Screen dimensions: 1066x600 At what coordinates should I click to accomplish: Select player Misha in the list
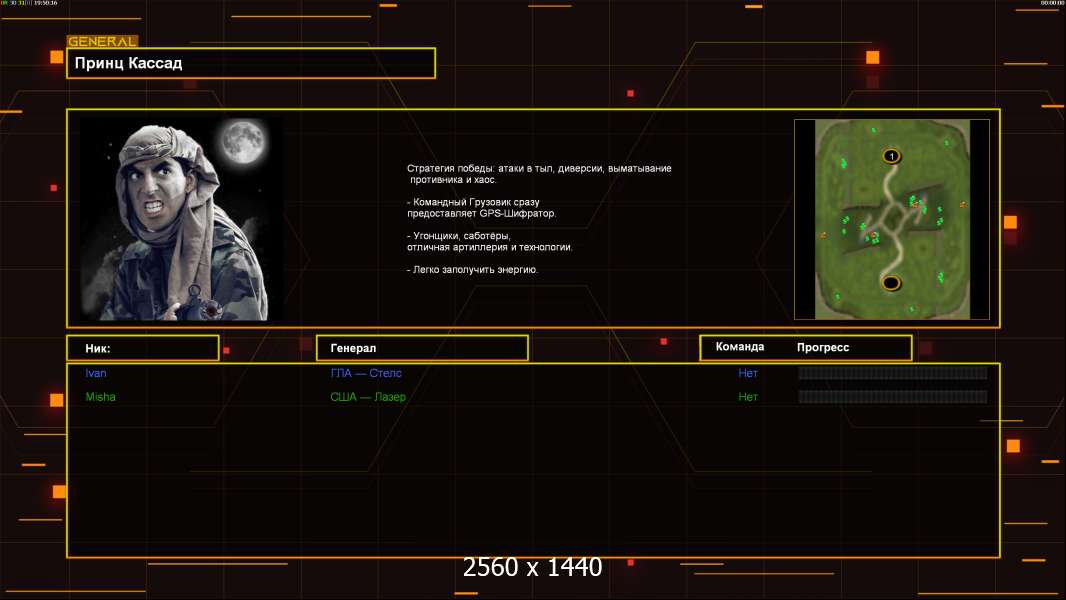click(100, 397)
